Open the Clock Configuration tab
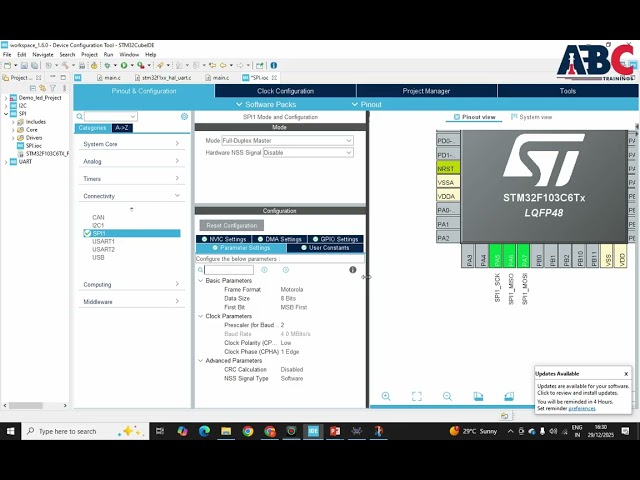Image resolution: width=640 pixels, height=480 pixels. click(x=285, y=91)
